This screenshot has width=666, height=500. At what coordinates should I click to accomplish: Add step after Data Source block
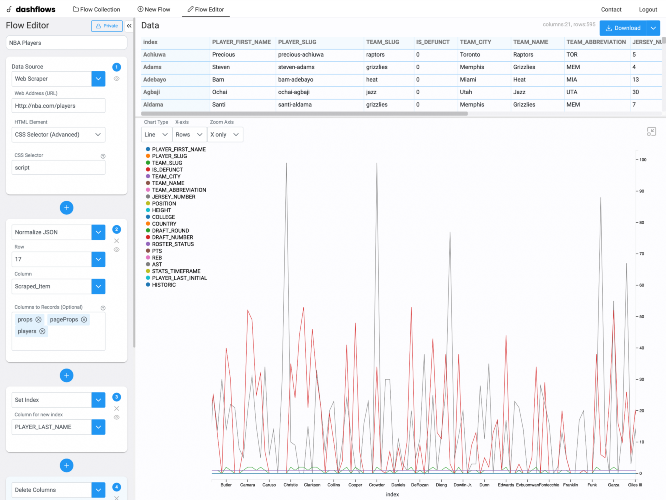point(66,208)
